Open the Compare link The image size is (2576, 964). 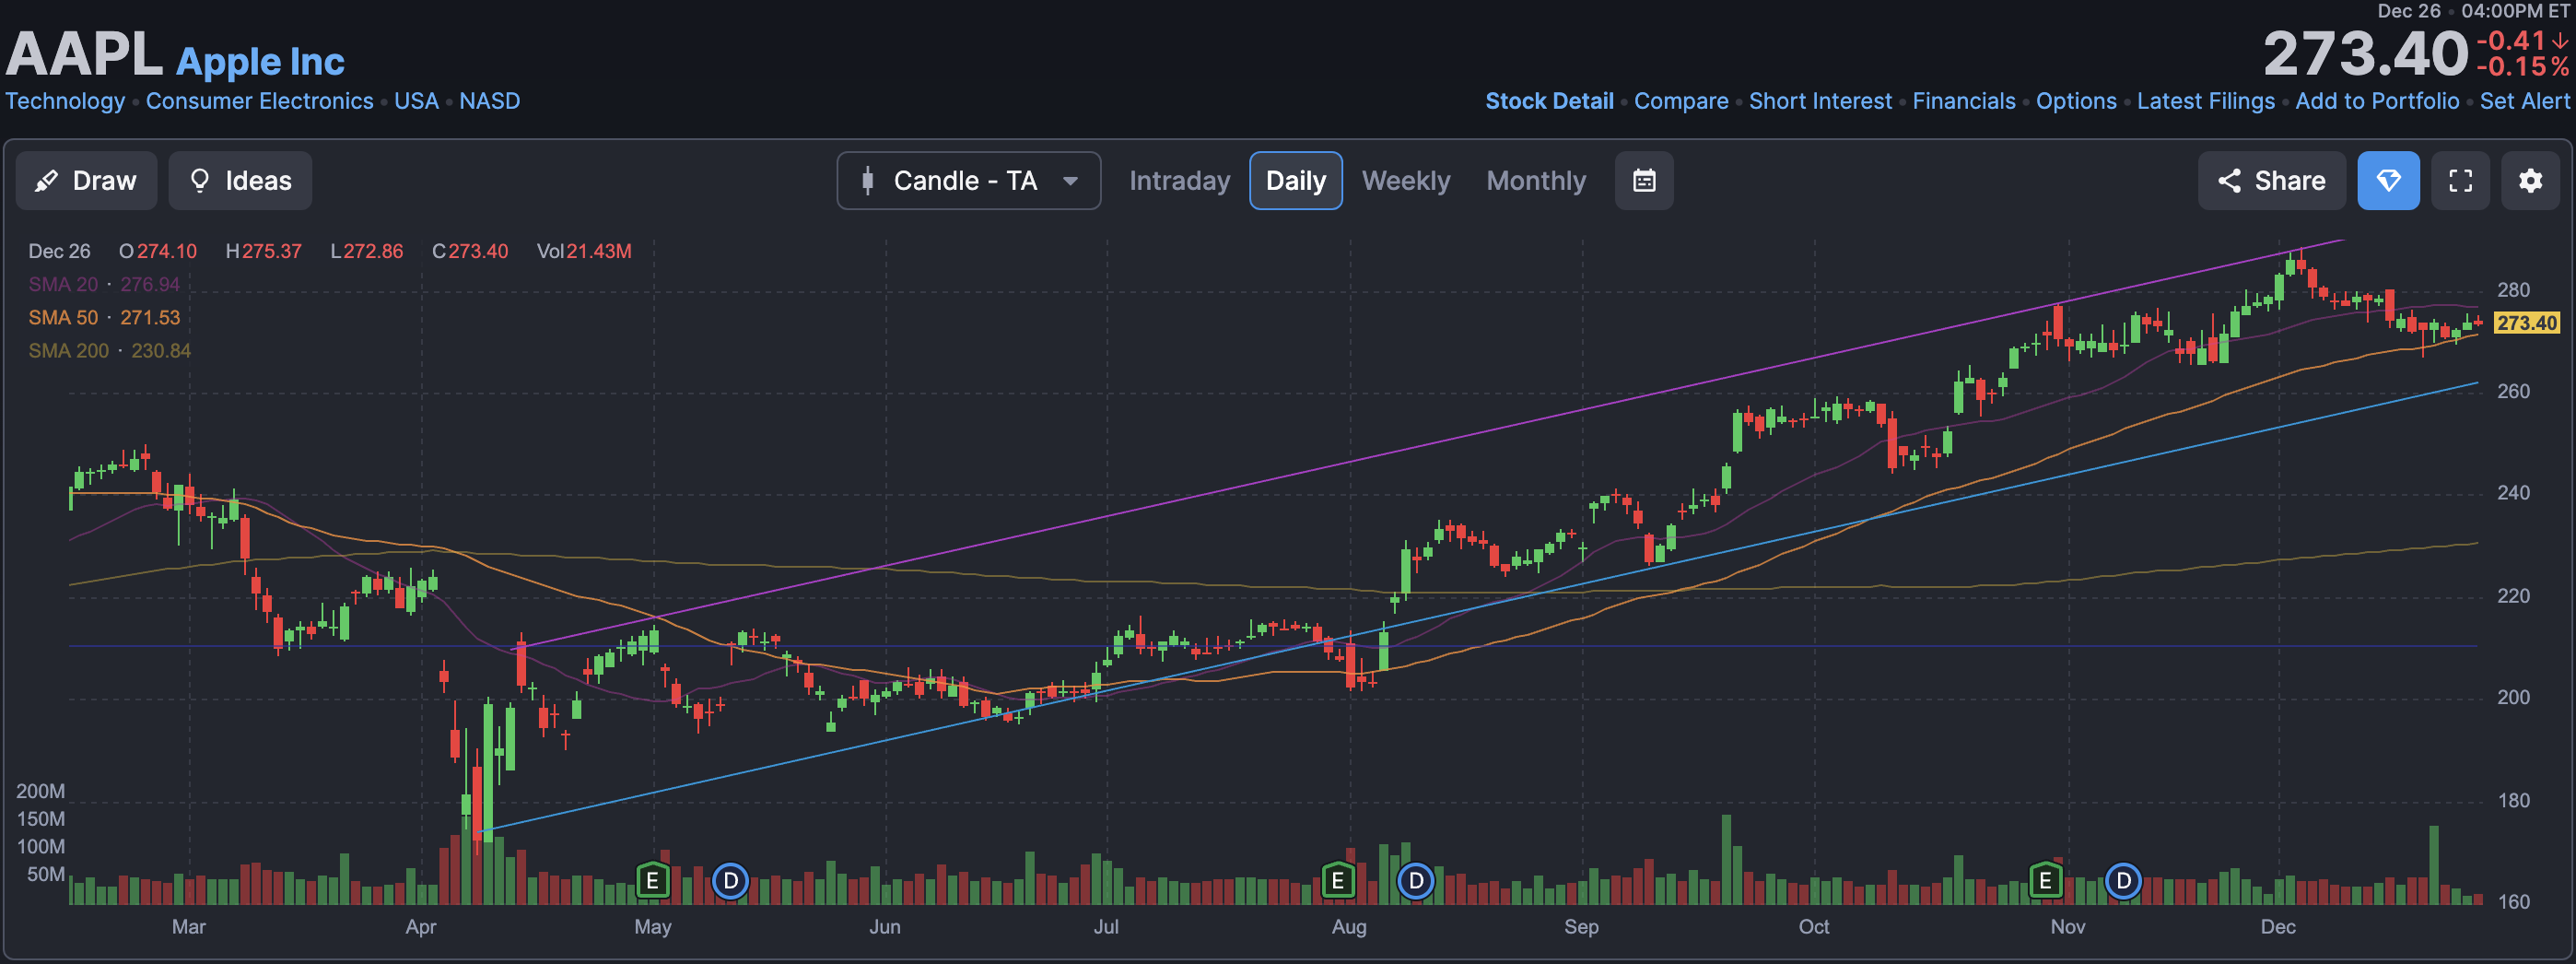click(x=1681, y=101)
